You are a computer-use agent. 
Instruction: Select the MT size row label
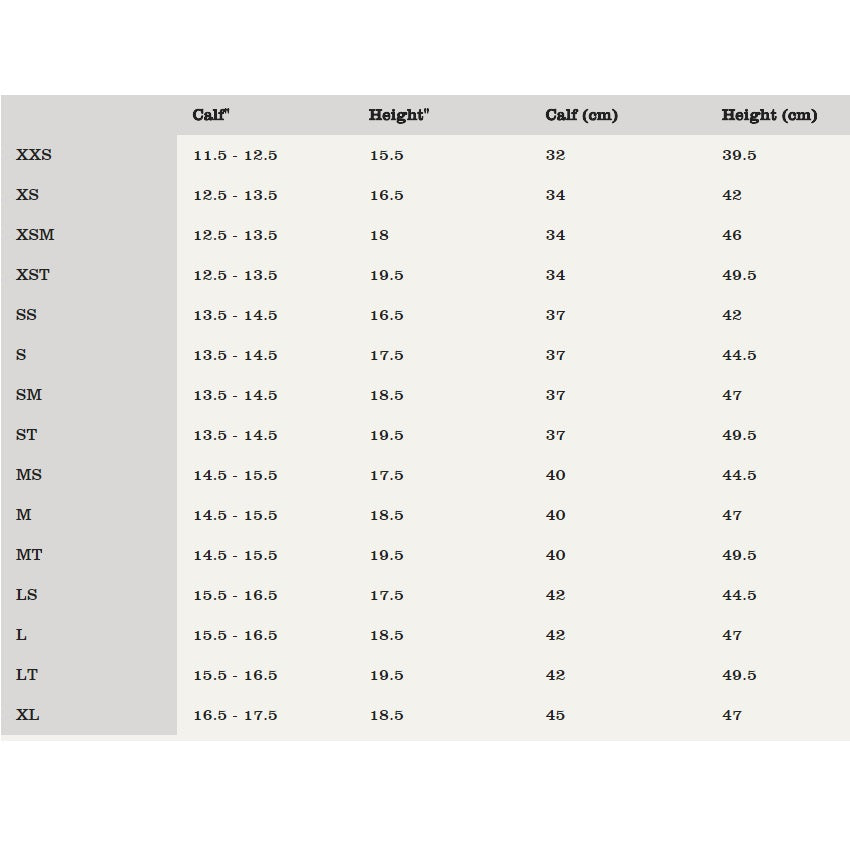tap(29, 555)
